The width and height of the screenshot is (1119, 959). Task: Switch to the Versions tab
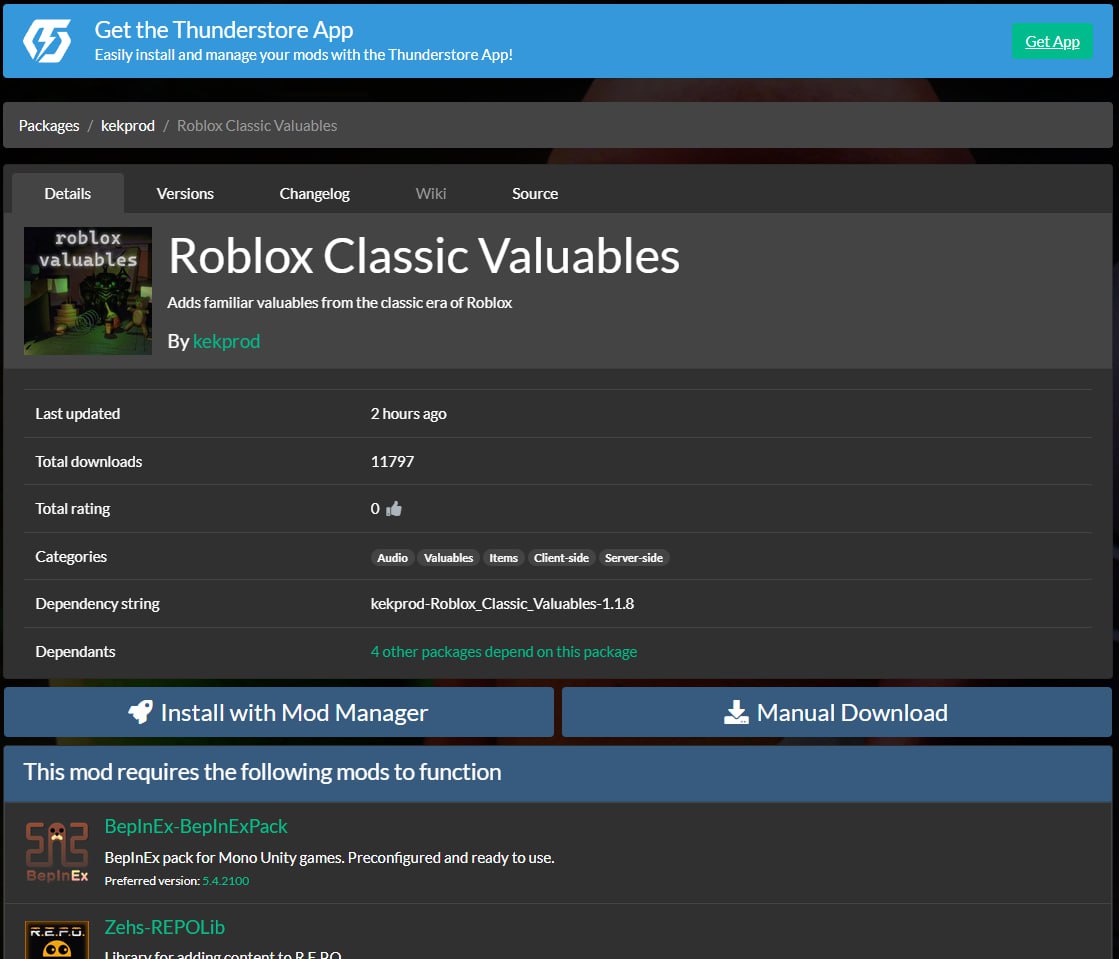(185, 193)
